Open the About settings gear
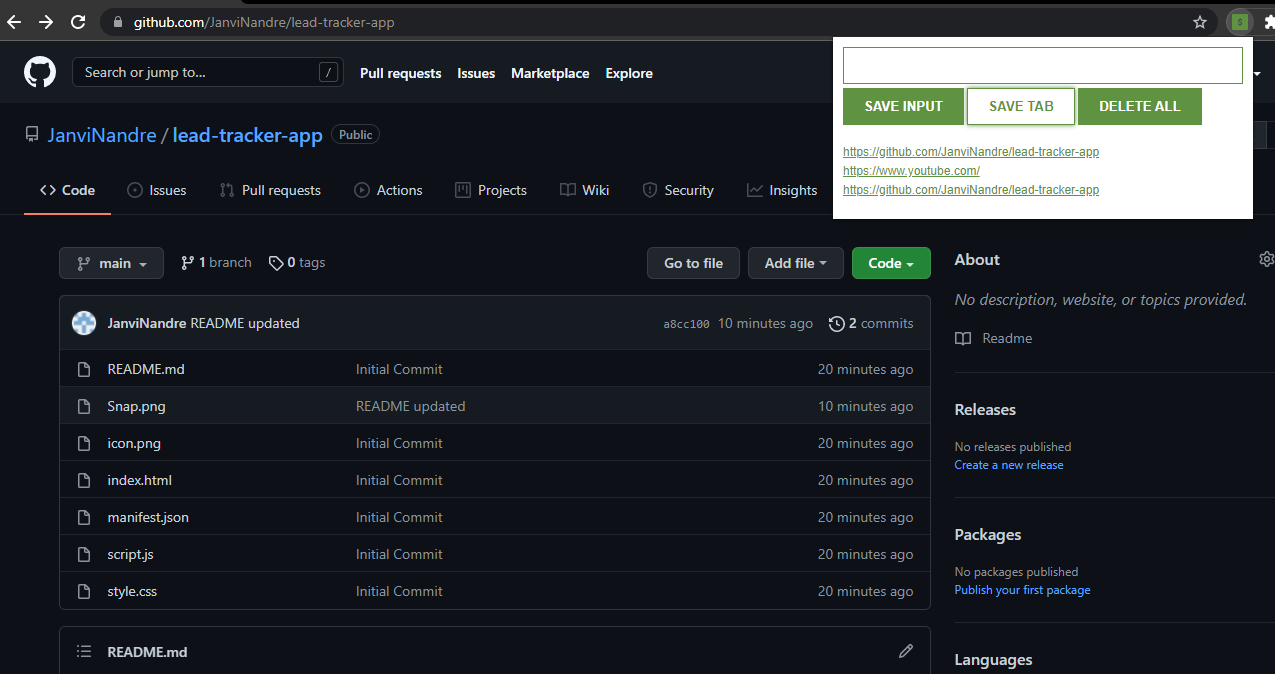Image resolution: width=1275 pixels, height=674 pixels. coord(1266,258)
